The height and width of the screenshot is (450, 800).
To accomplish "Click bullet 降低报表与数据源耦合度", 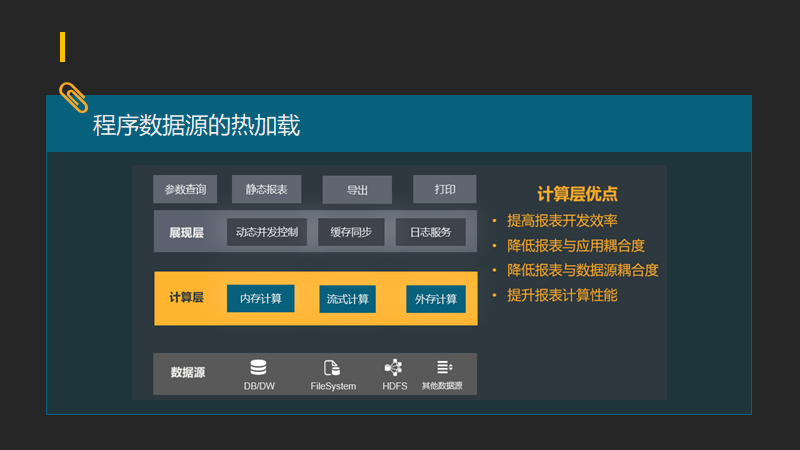I will coord(583,270).
